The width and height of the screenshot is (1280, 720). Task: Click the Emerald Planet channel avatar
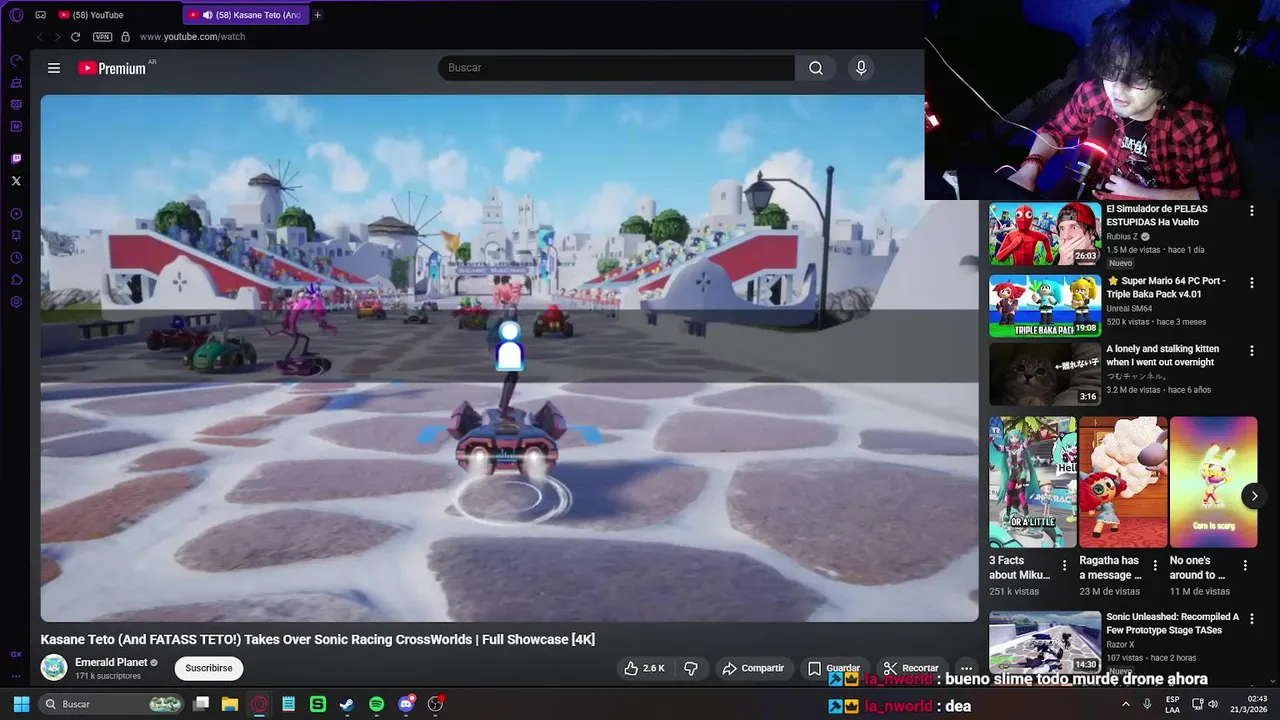click(54, 668)
